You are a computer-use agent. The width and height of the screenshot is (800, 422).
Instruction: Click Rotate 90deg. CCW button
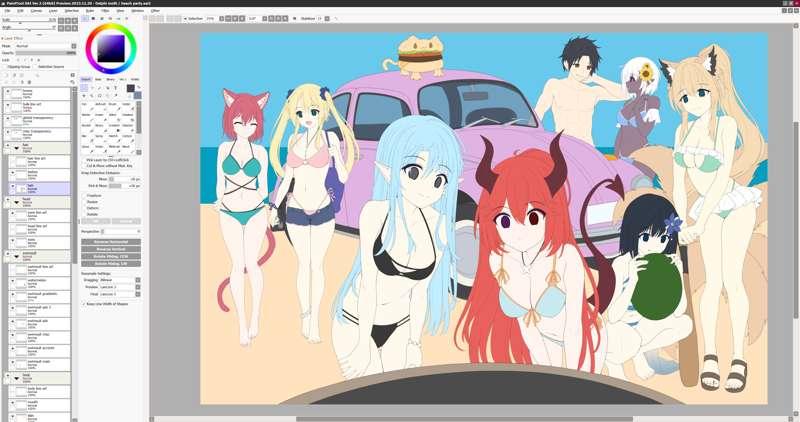click(x=111, y=256)
